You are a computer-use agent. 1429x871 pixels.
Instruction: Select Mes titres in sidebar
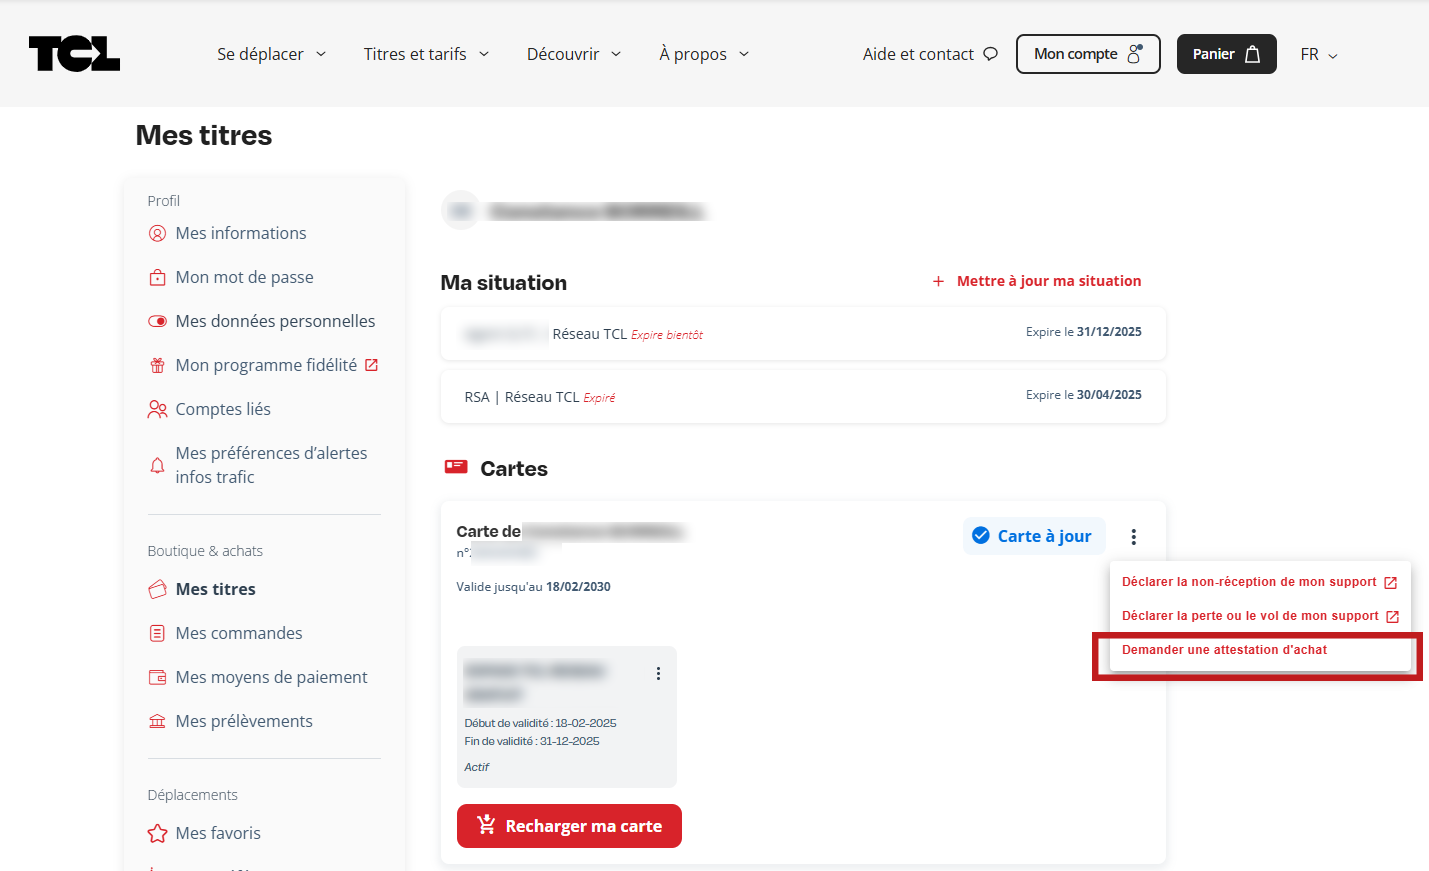[215, 589]
